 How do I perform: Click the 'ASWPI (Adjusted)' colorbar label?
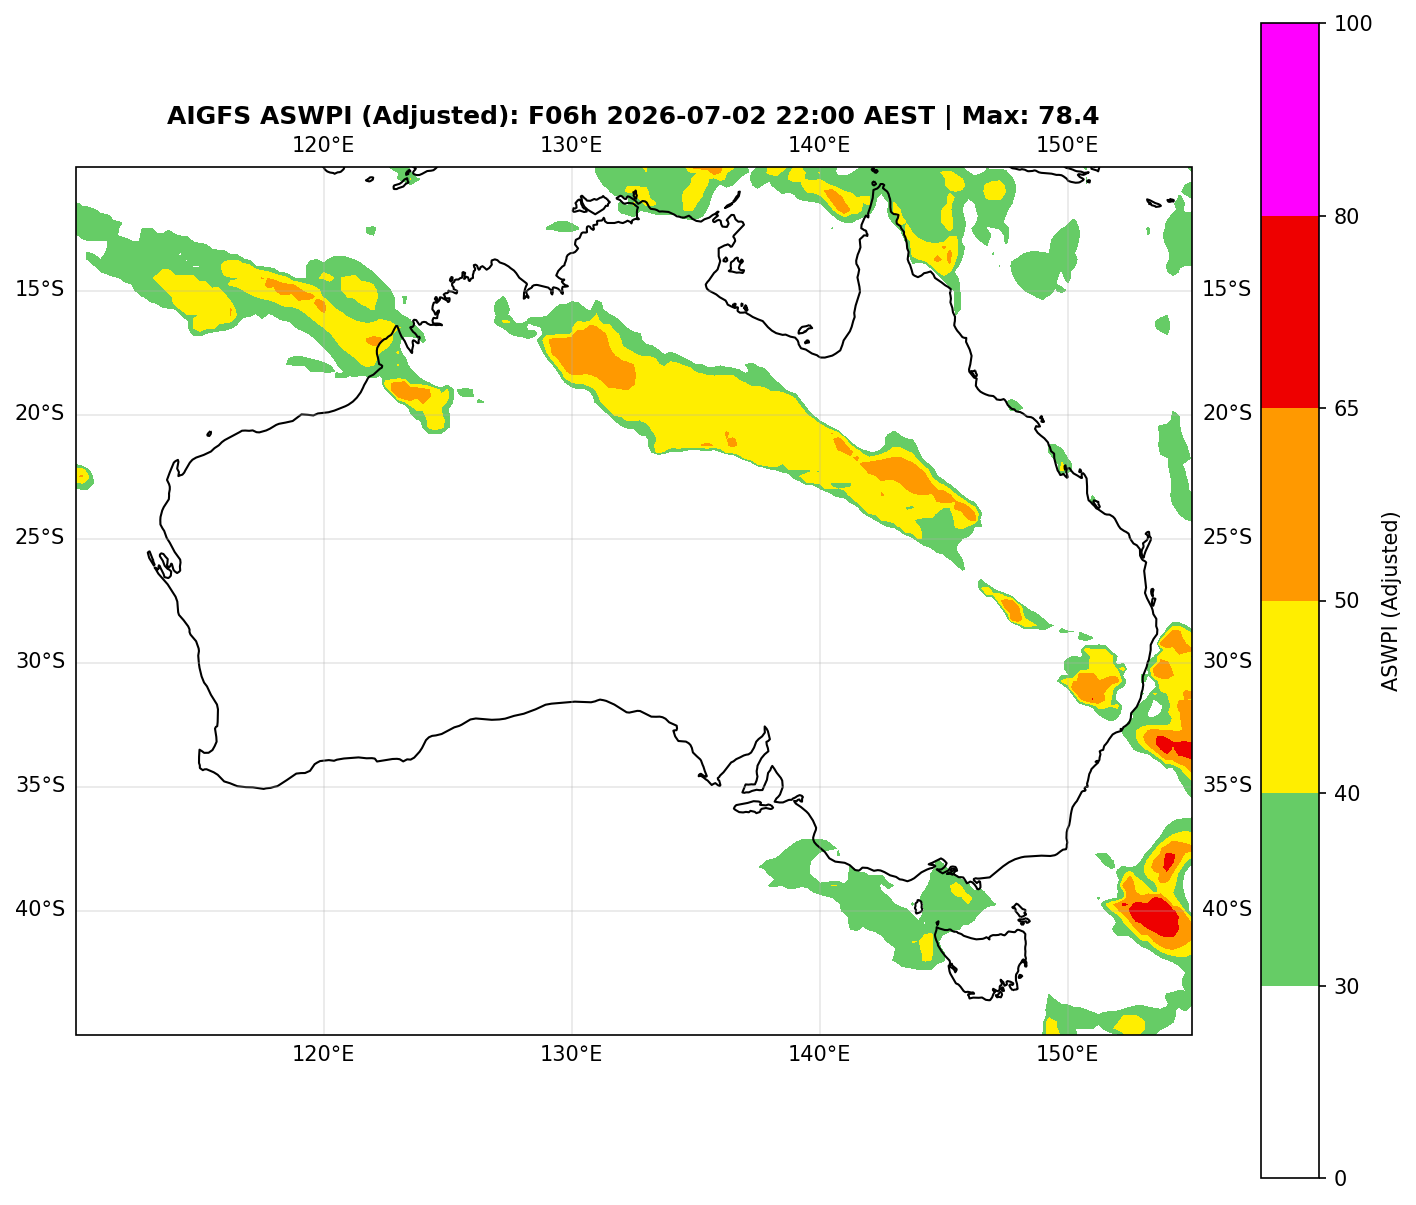1390,601
